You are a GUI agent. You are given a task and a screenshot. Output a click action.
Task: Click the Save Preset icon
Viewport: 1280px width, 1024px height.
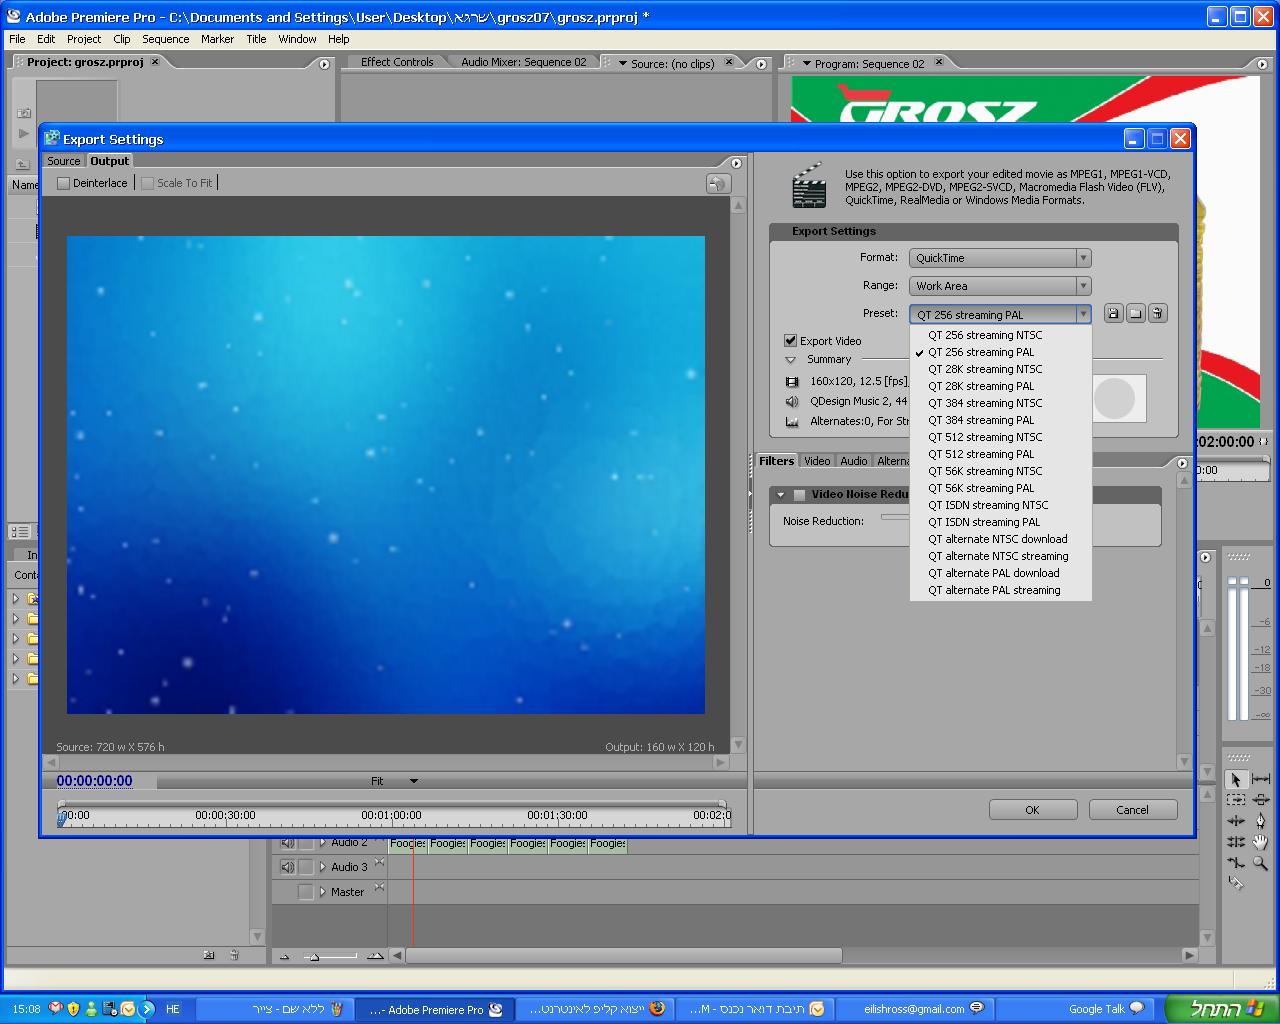point(1114,314)
